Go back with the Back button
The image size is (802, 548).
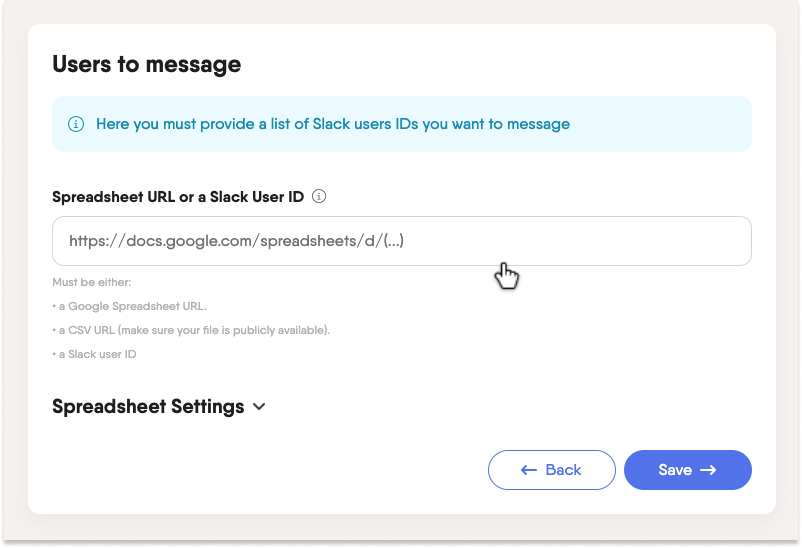pos(551,470)
